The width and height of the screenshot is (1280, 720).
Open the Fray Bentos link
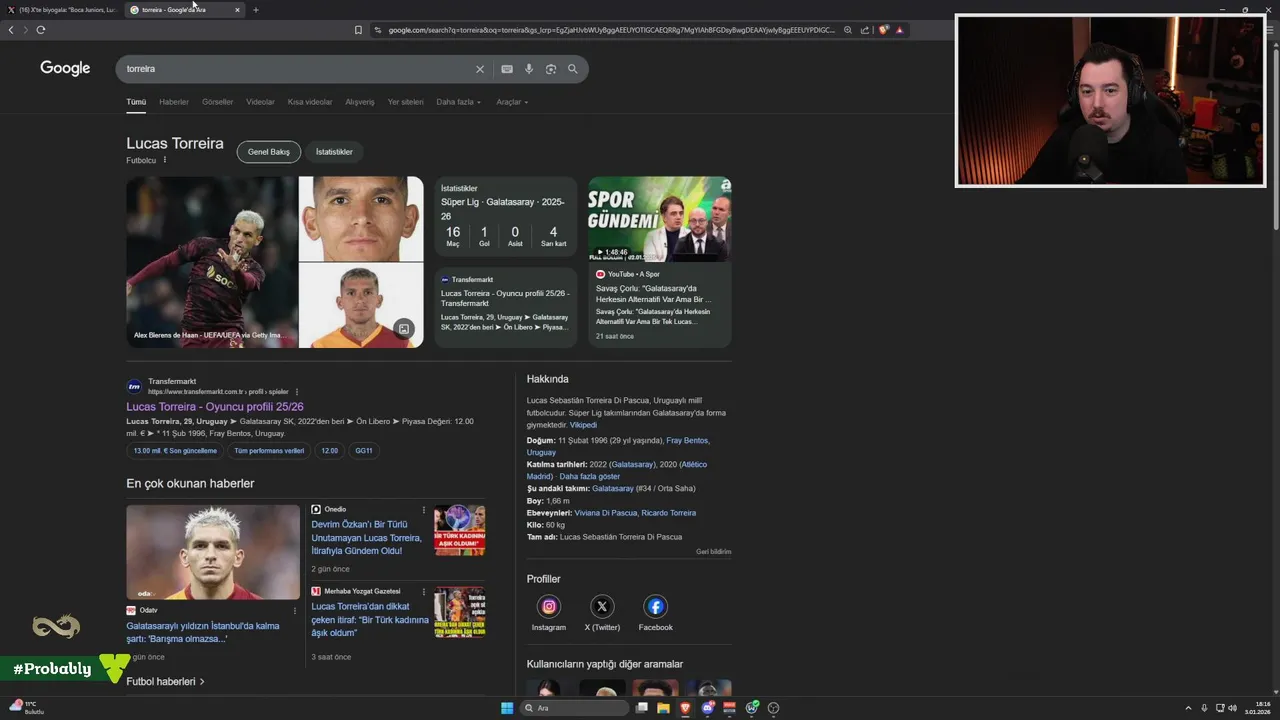coord(688,440)
